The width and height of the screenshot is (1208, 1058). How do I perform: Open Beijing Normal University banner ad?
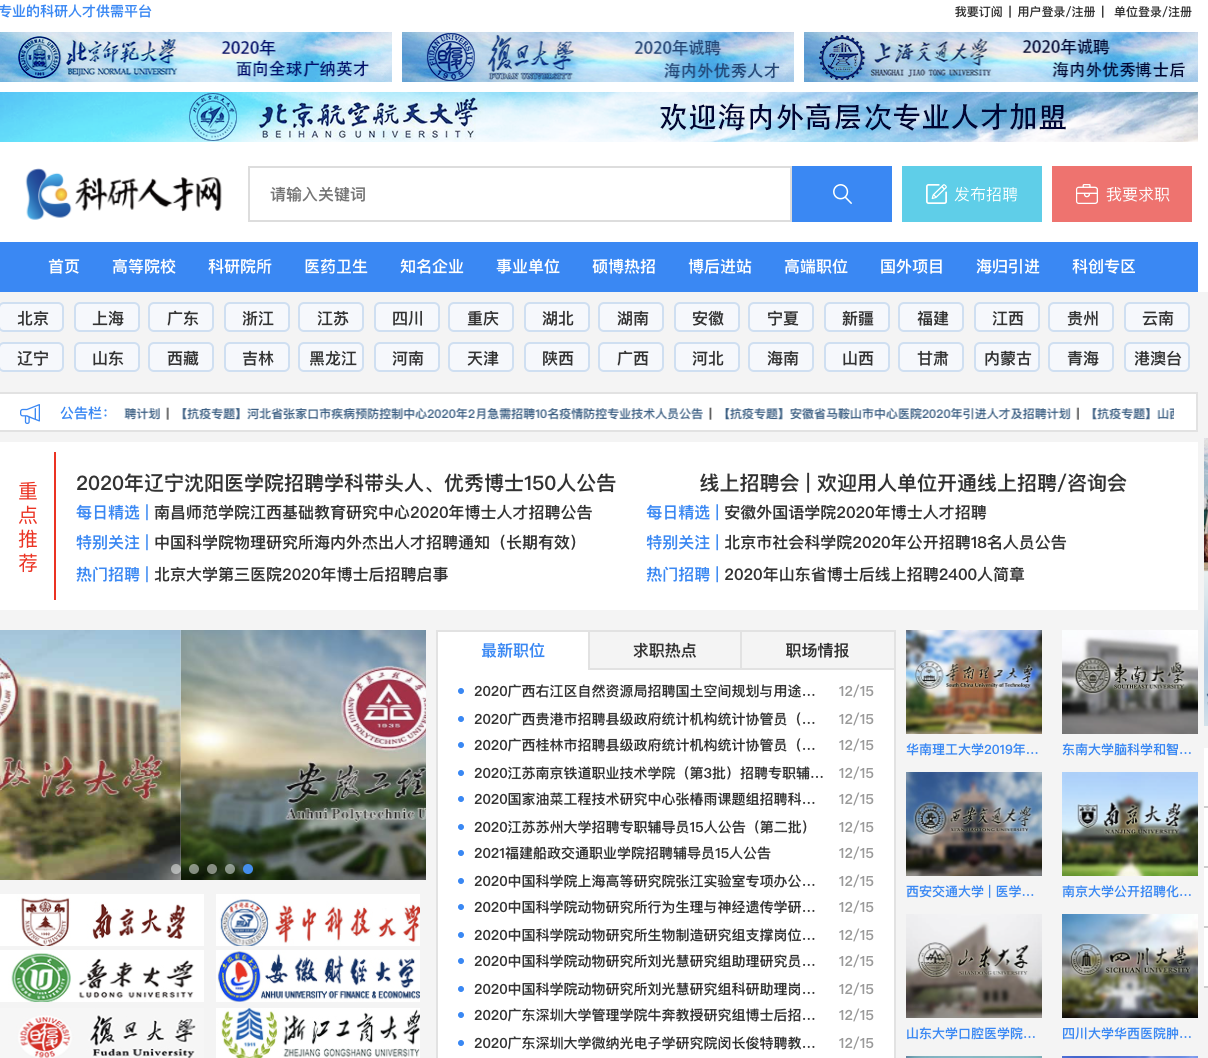196,57
